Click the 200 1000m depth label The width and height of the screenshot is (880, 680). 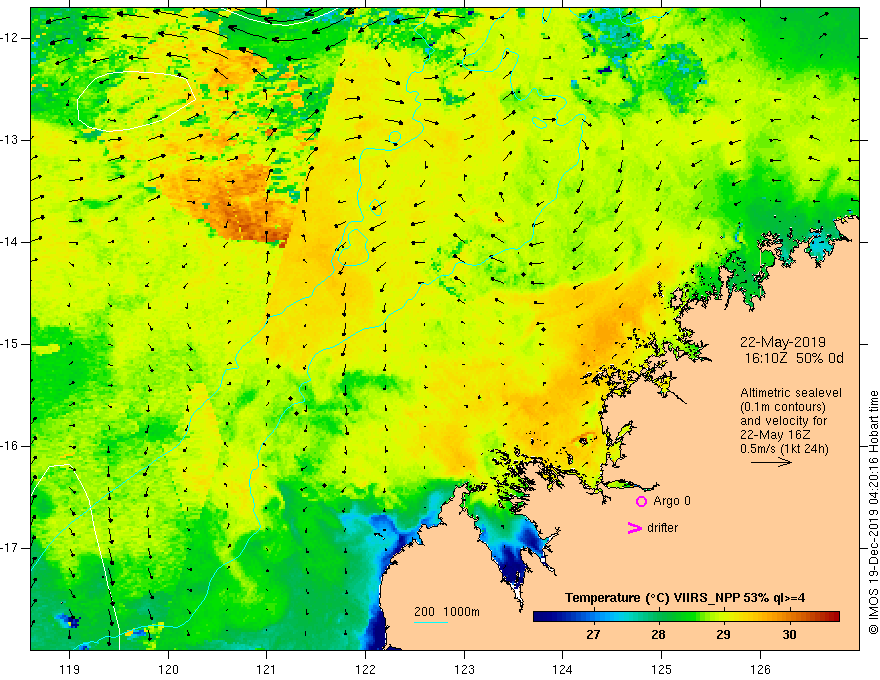(447, 612)
